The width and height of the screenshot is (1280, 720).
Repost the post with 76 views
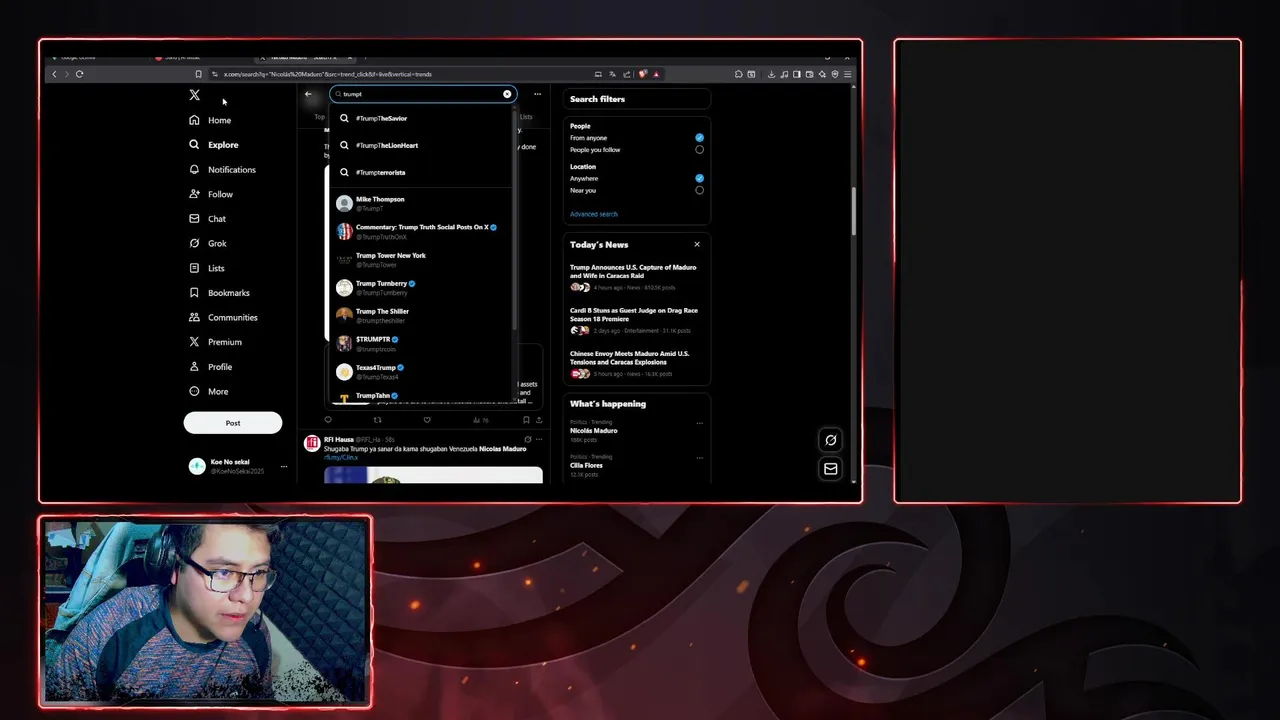pos(377,420)
